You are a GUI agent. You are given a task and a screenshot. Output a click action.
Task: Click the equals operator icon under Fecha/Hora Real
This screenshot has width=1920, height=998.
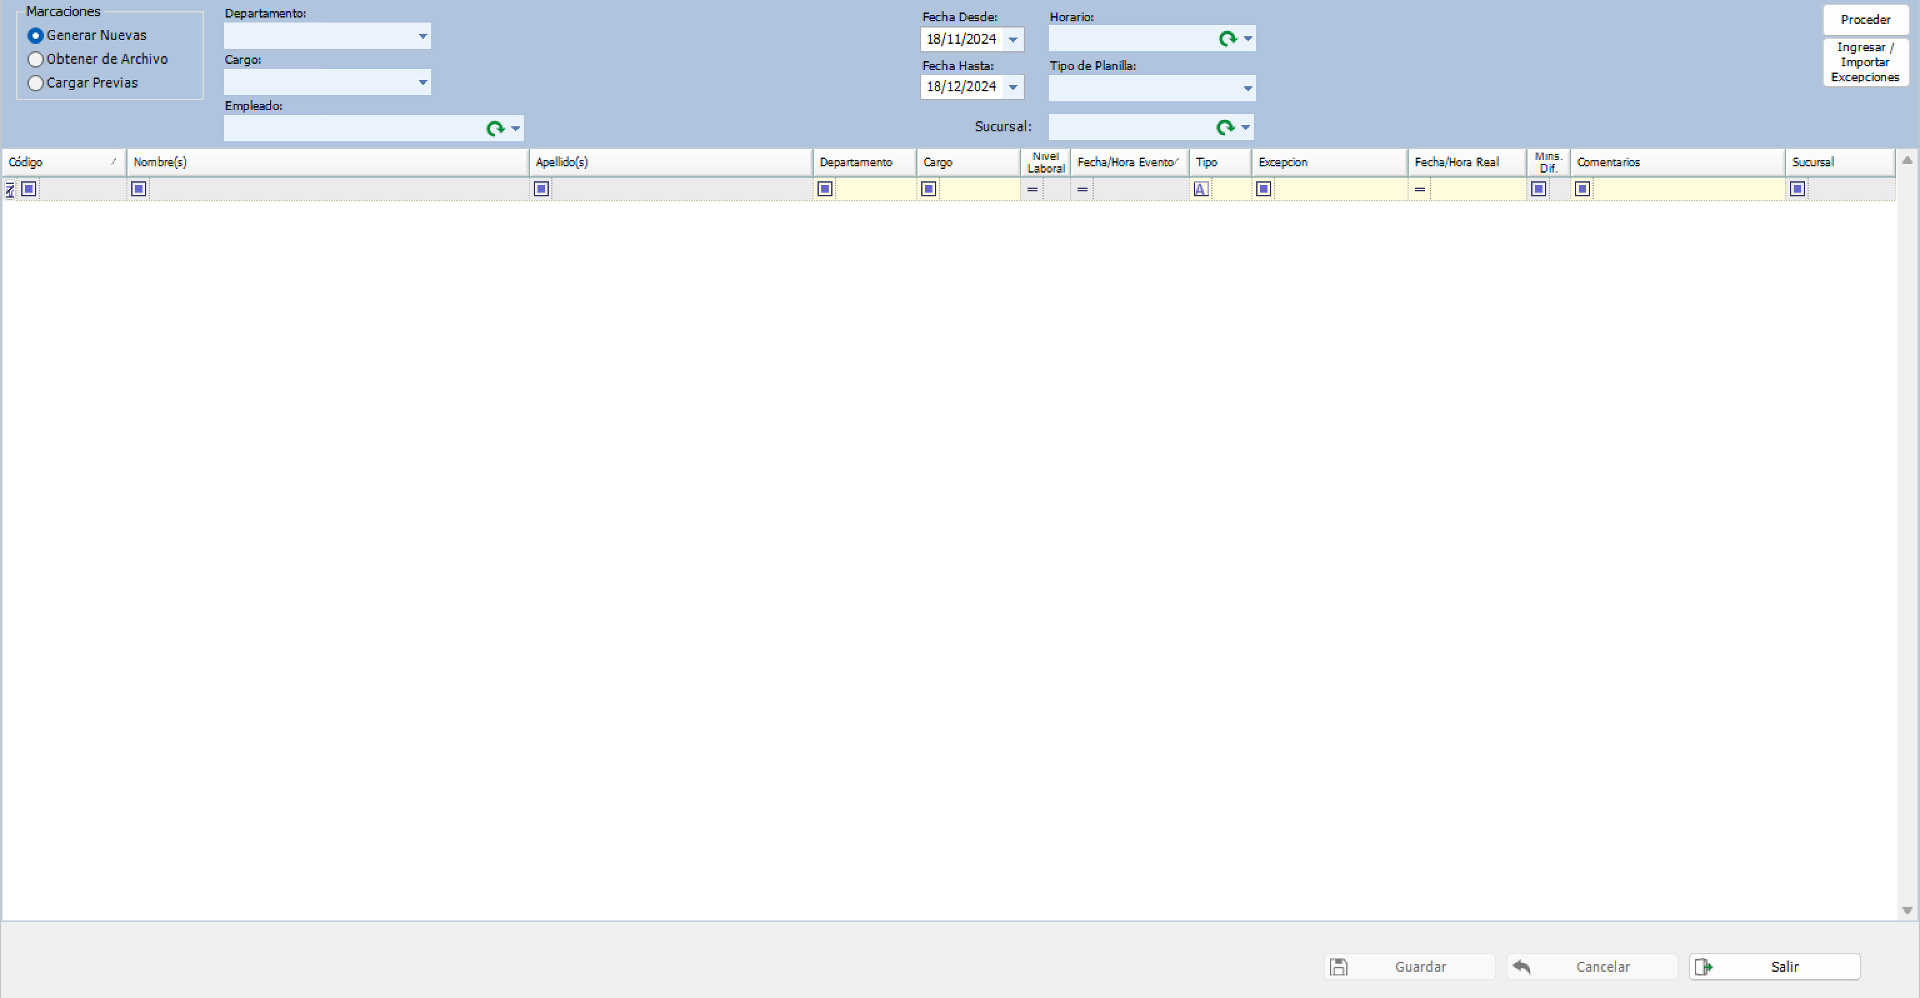1420,188
